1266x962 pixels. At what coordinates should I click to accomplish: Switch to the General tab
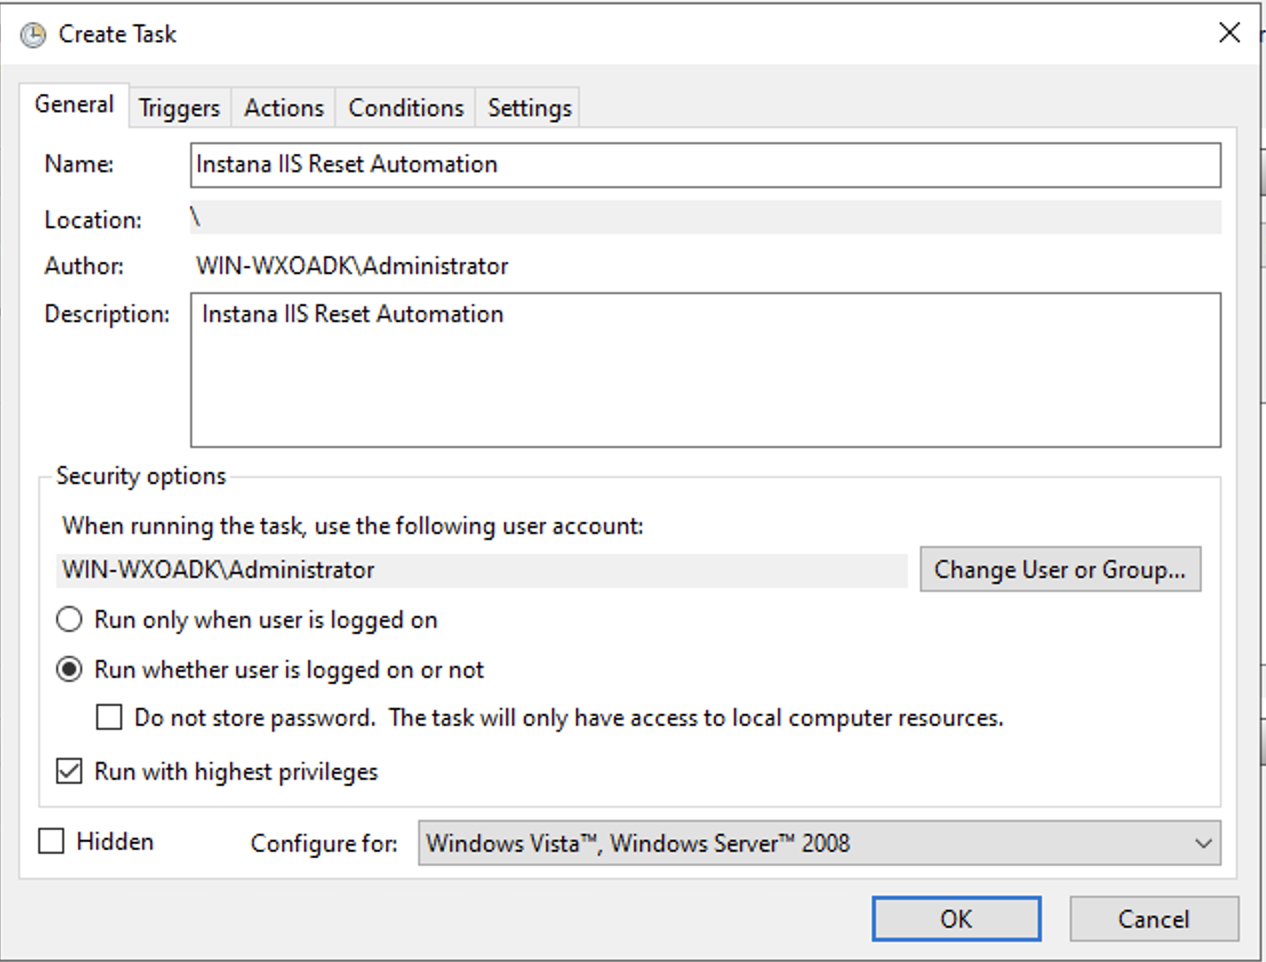(x=74, y=104)
